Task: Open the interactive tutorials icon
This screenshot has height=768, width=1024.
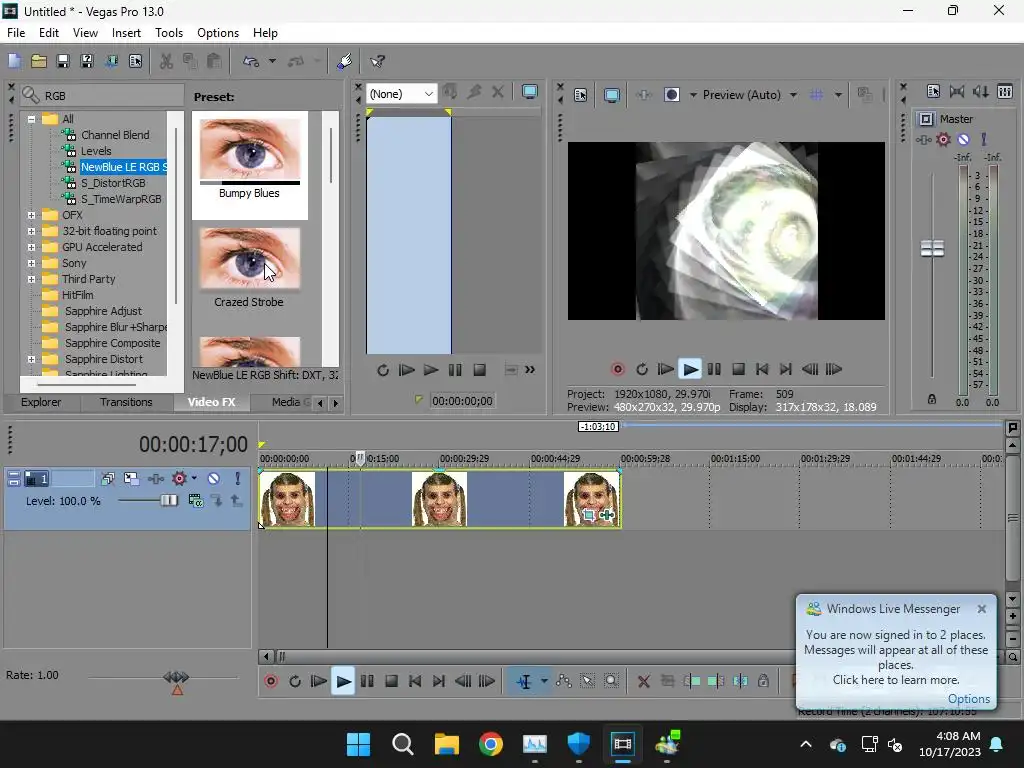Action: tap(344, 61)
